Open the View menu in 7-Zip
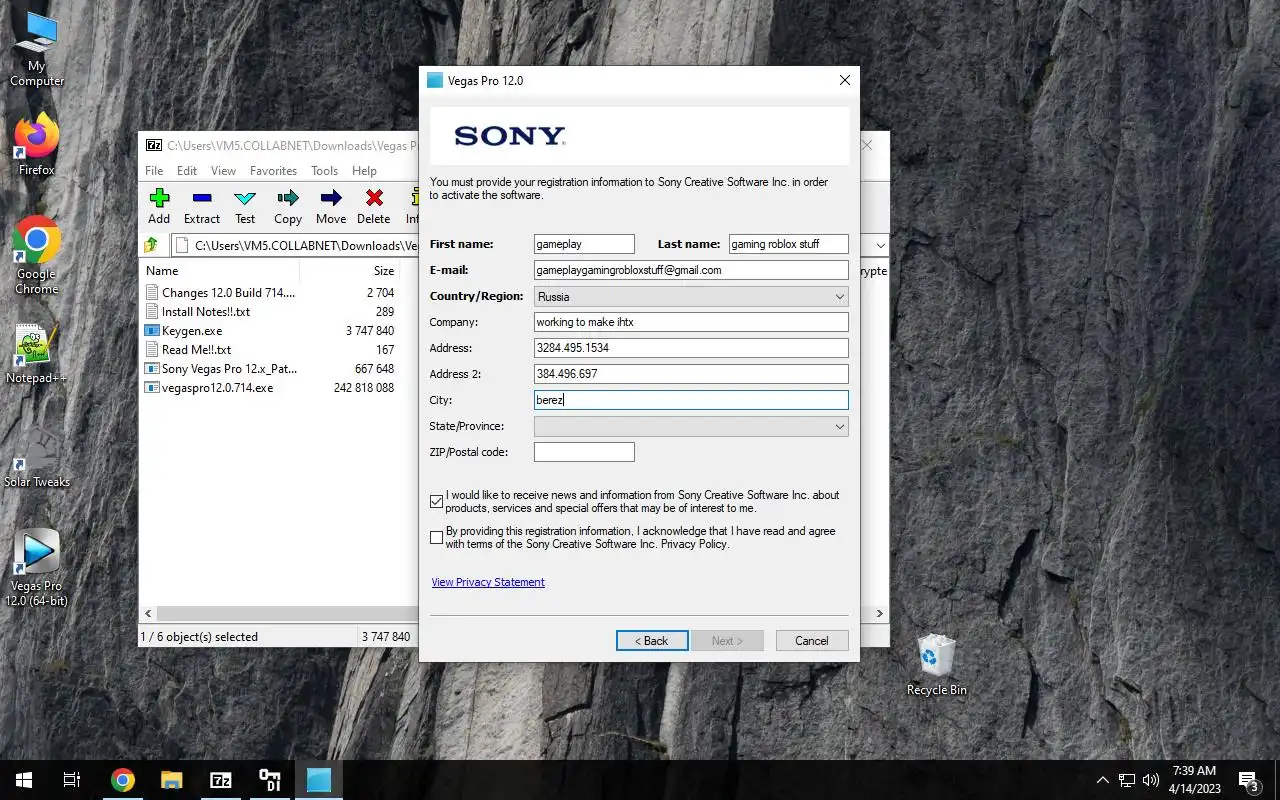Image resolution: width=1280 pixels, height=800 pixels. click(x=224, y=171)
